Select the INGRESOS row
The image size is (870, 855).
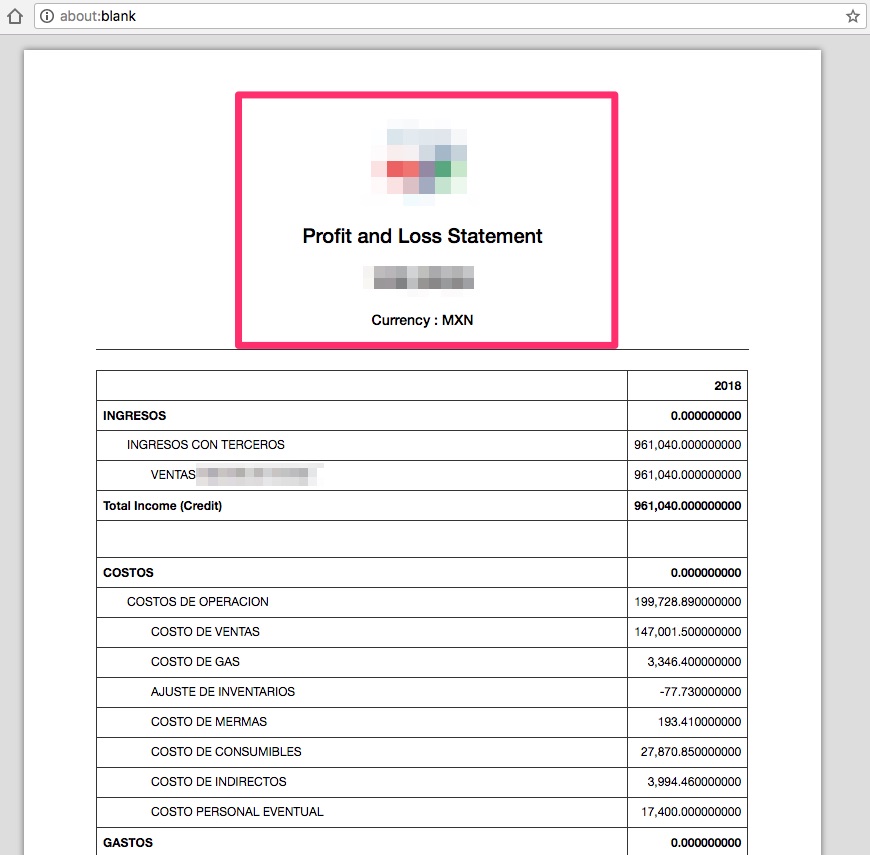tap(133, 415)
